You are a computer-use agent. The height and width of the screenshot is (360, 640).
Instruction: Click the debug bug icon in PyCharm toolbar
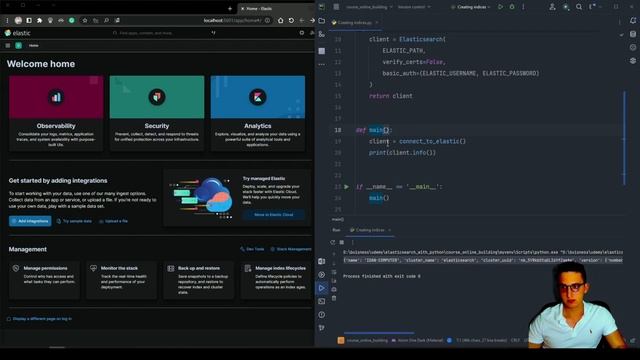point(512,7)
